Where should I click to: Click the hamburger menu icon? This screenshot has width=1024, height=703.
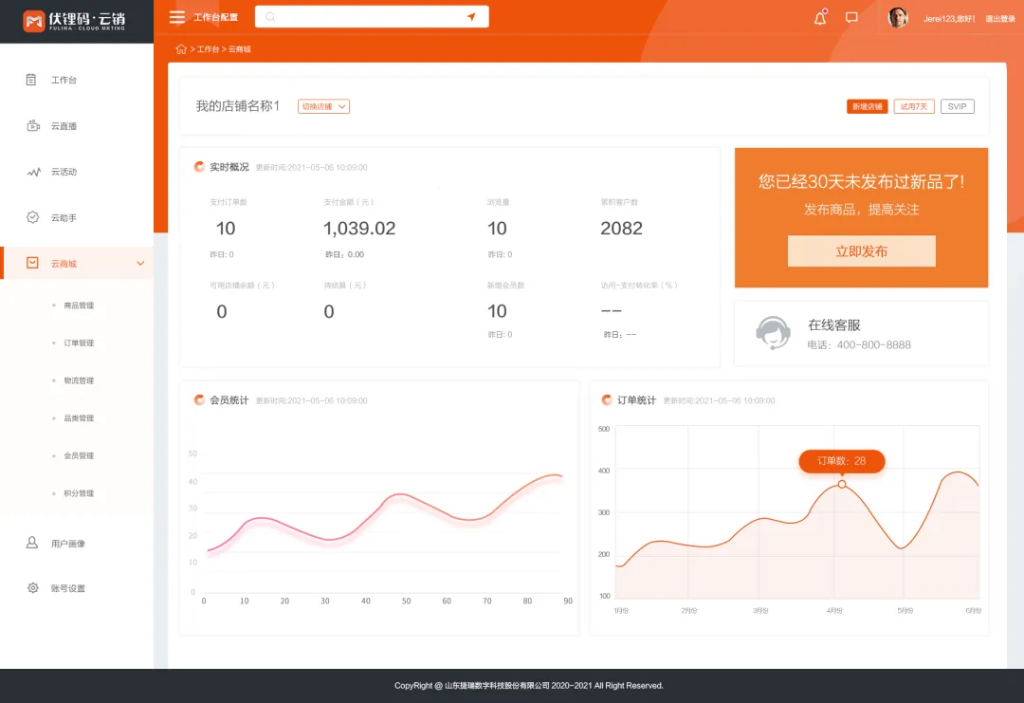pos(178,16)
